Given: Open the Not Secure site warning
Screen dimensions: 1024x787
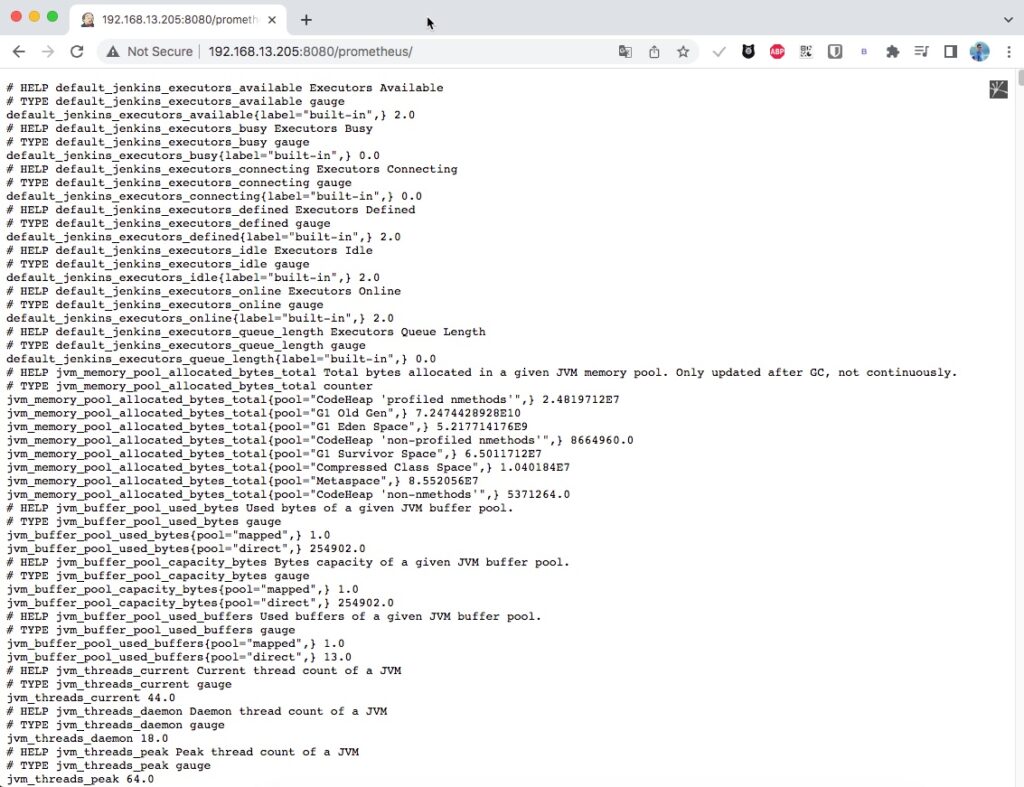Looking at the screenshot, I should tap(150, 52).
